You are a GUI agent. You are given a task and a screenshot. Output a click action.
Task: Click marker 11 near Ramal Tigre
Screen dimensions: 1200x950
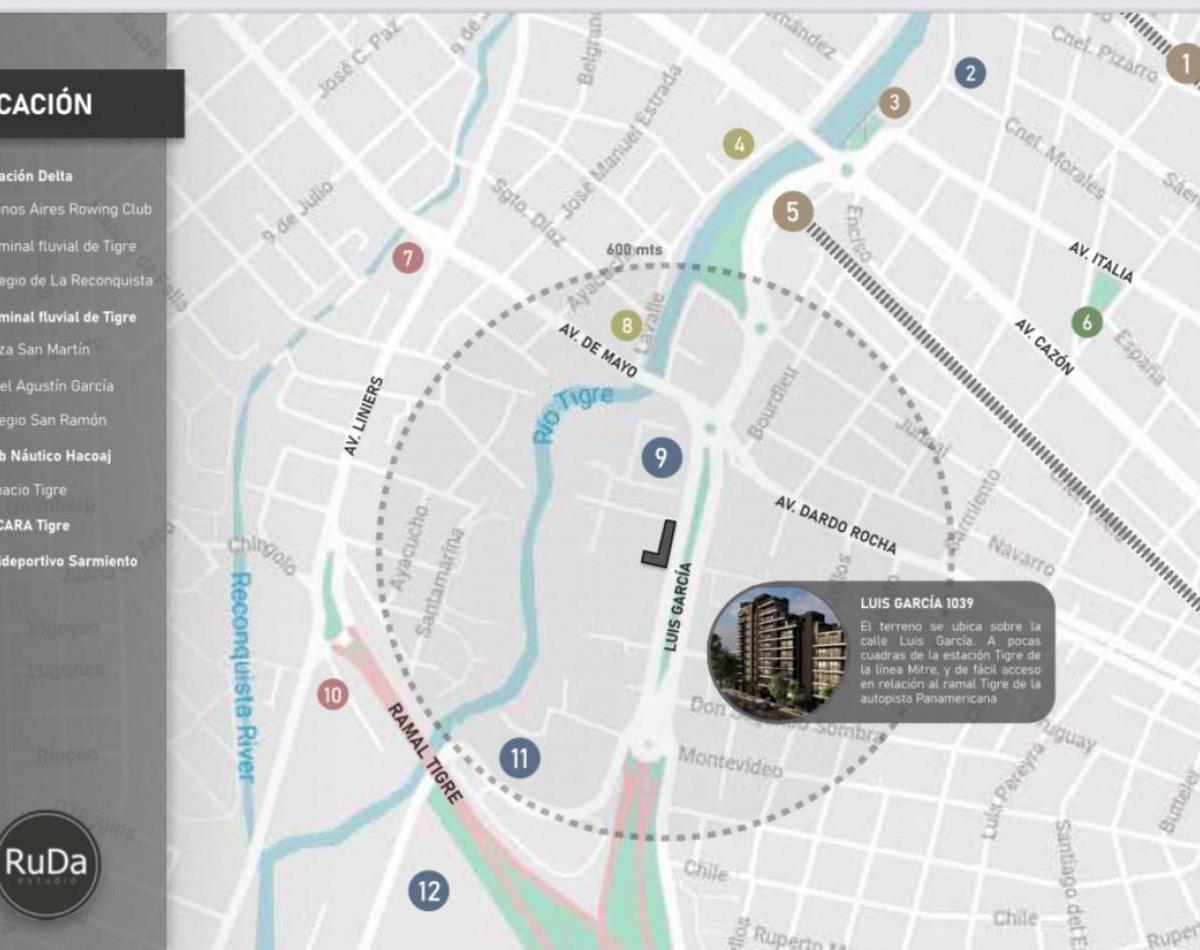519,758
